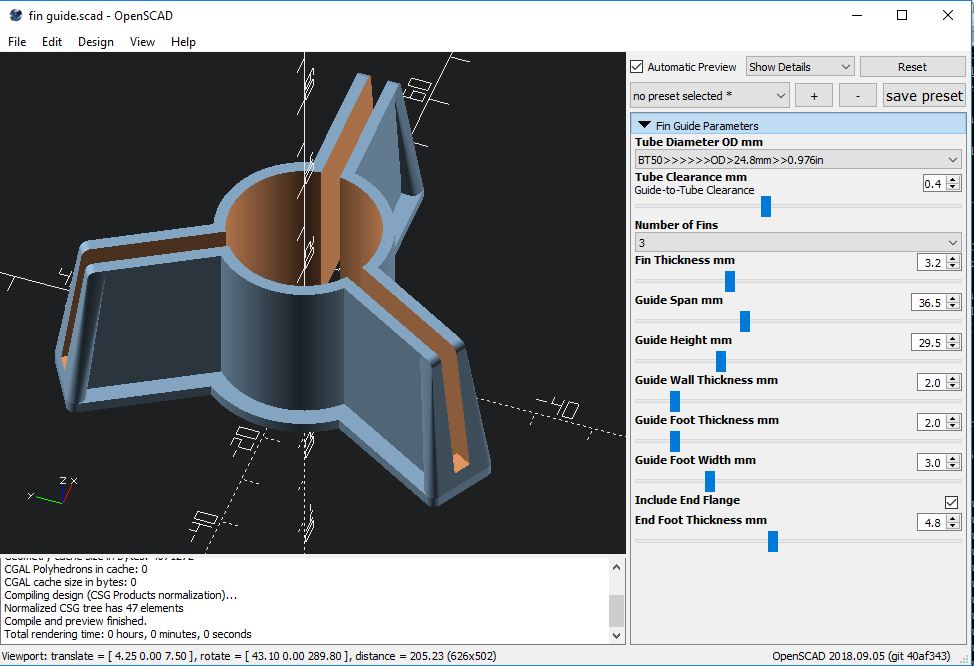Decrease Guide Foot Width with down arrow
The width and height of the screenshot is (974, 666).
[x=954, y=466]
